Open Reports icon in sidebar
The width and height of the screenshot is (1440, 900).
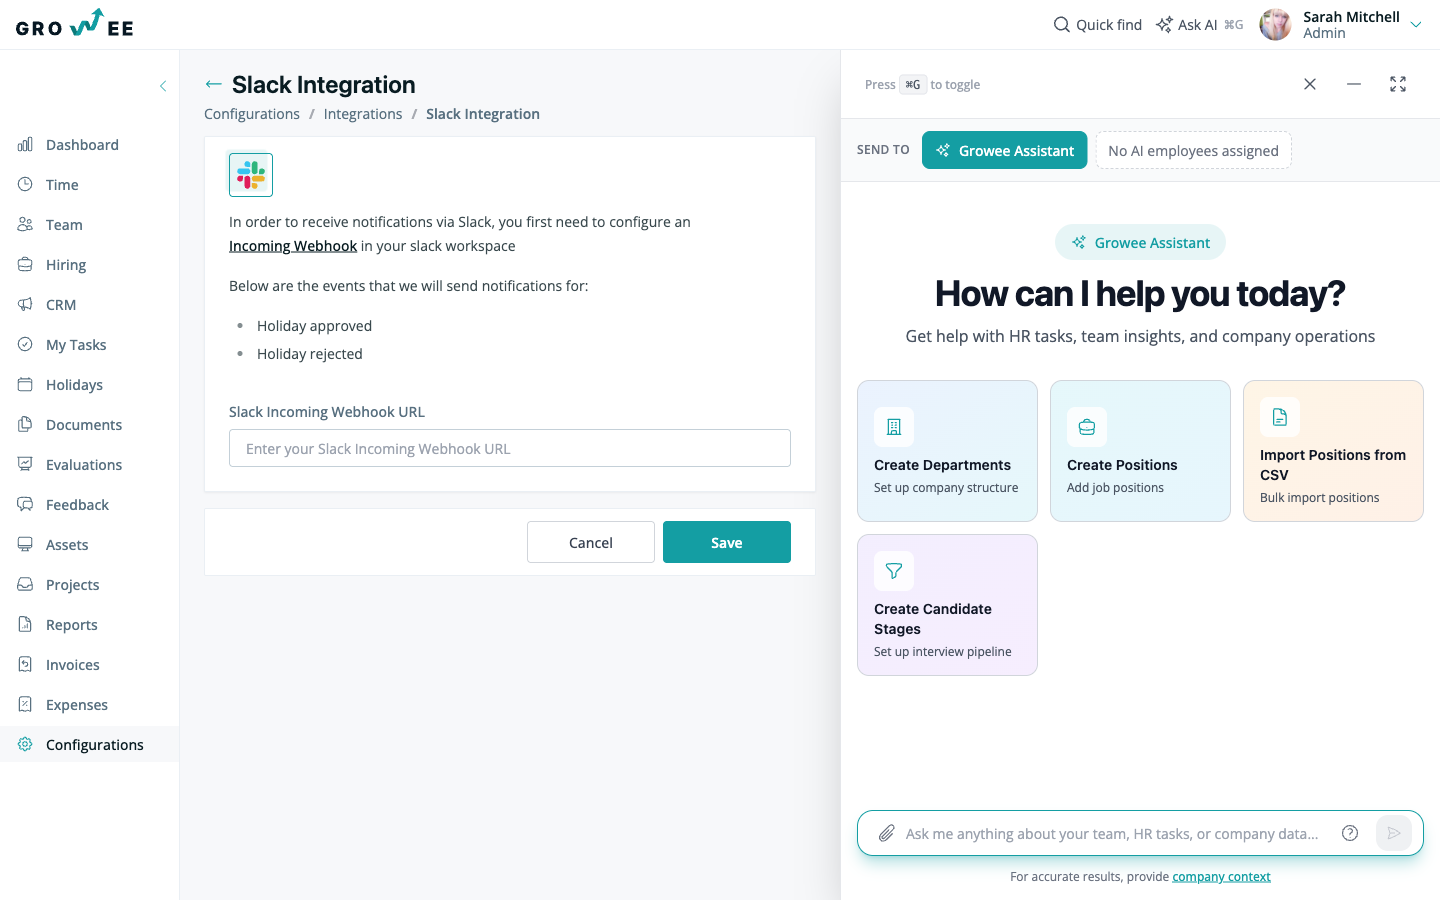click(x=25, y=625)
